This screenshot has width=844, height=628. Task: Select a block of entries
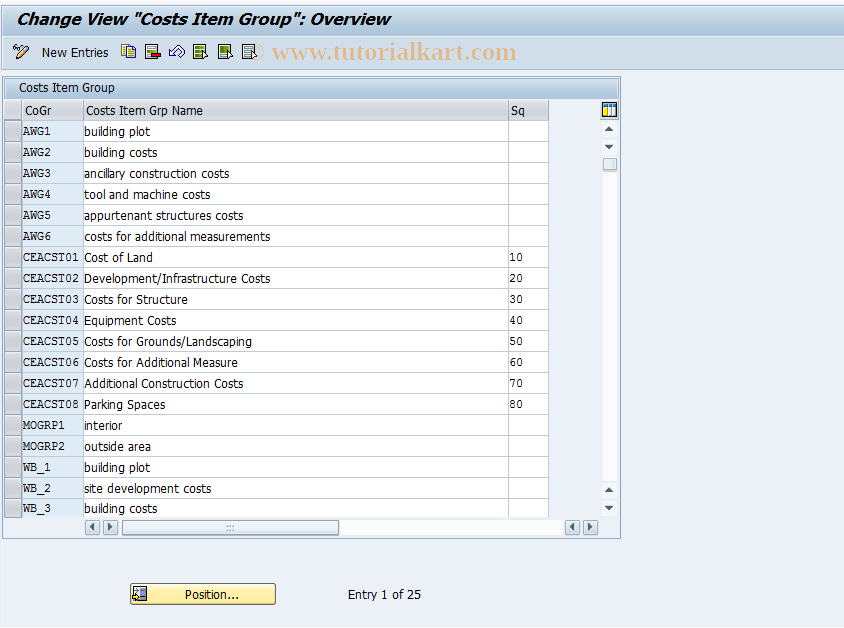coord(224,51)
